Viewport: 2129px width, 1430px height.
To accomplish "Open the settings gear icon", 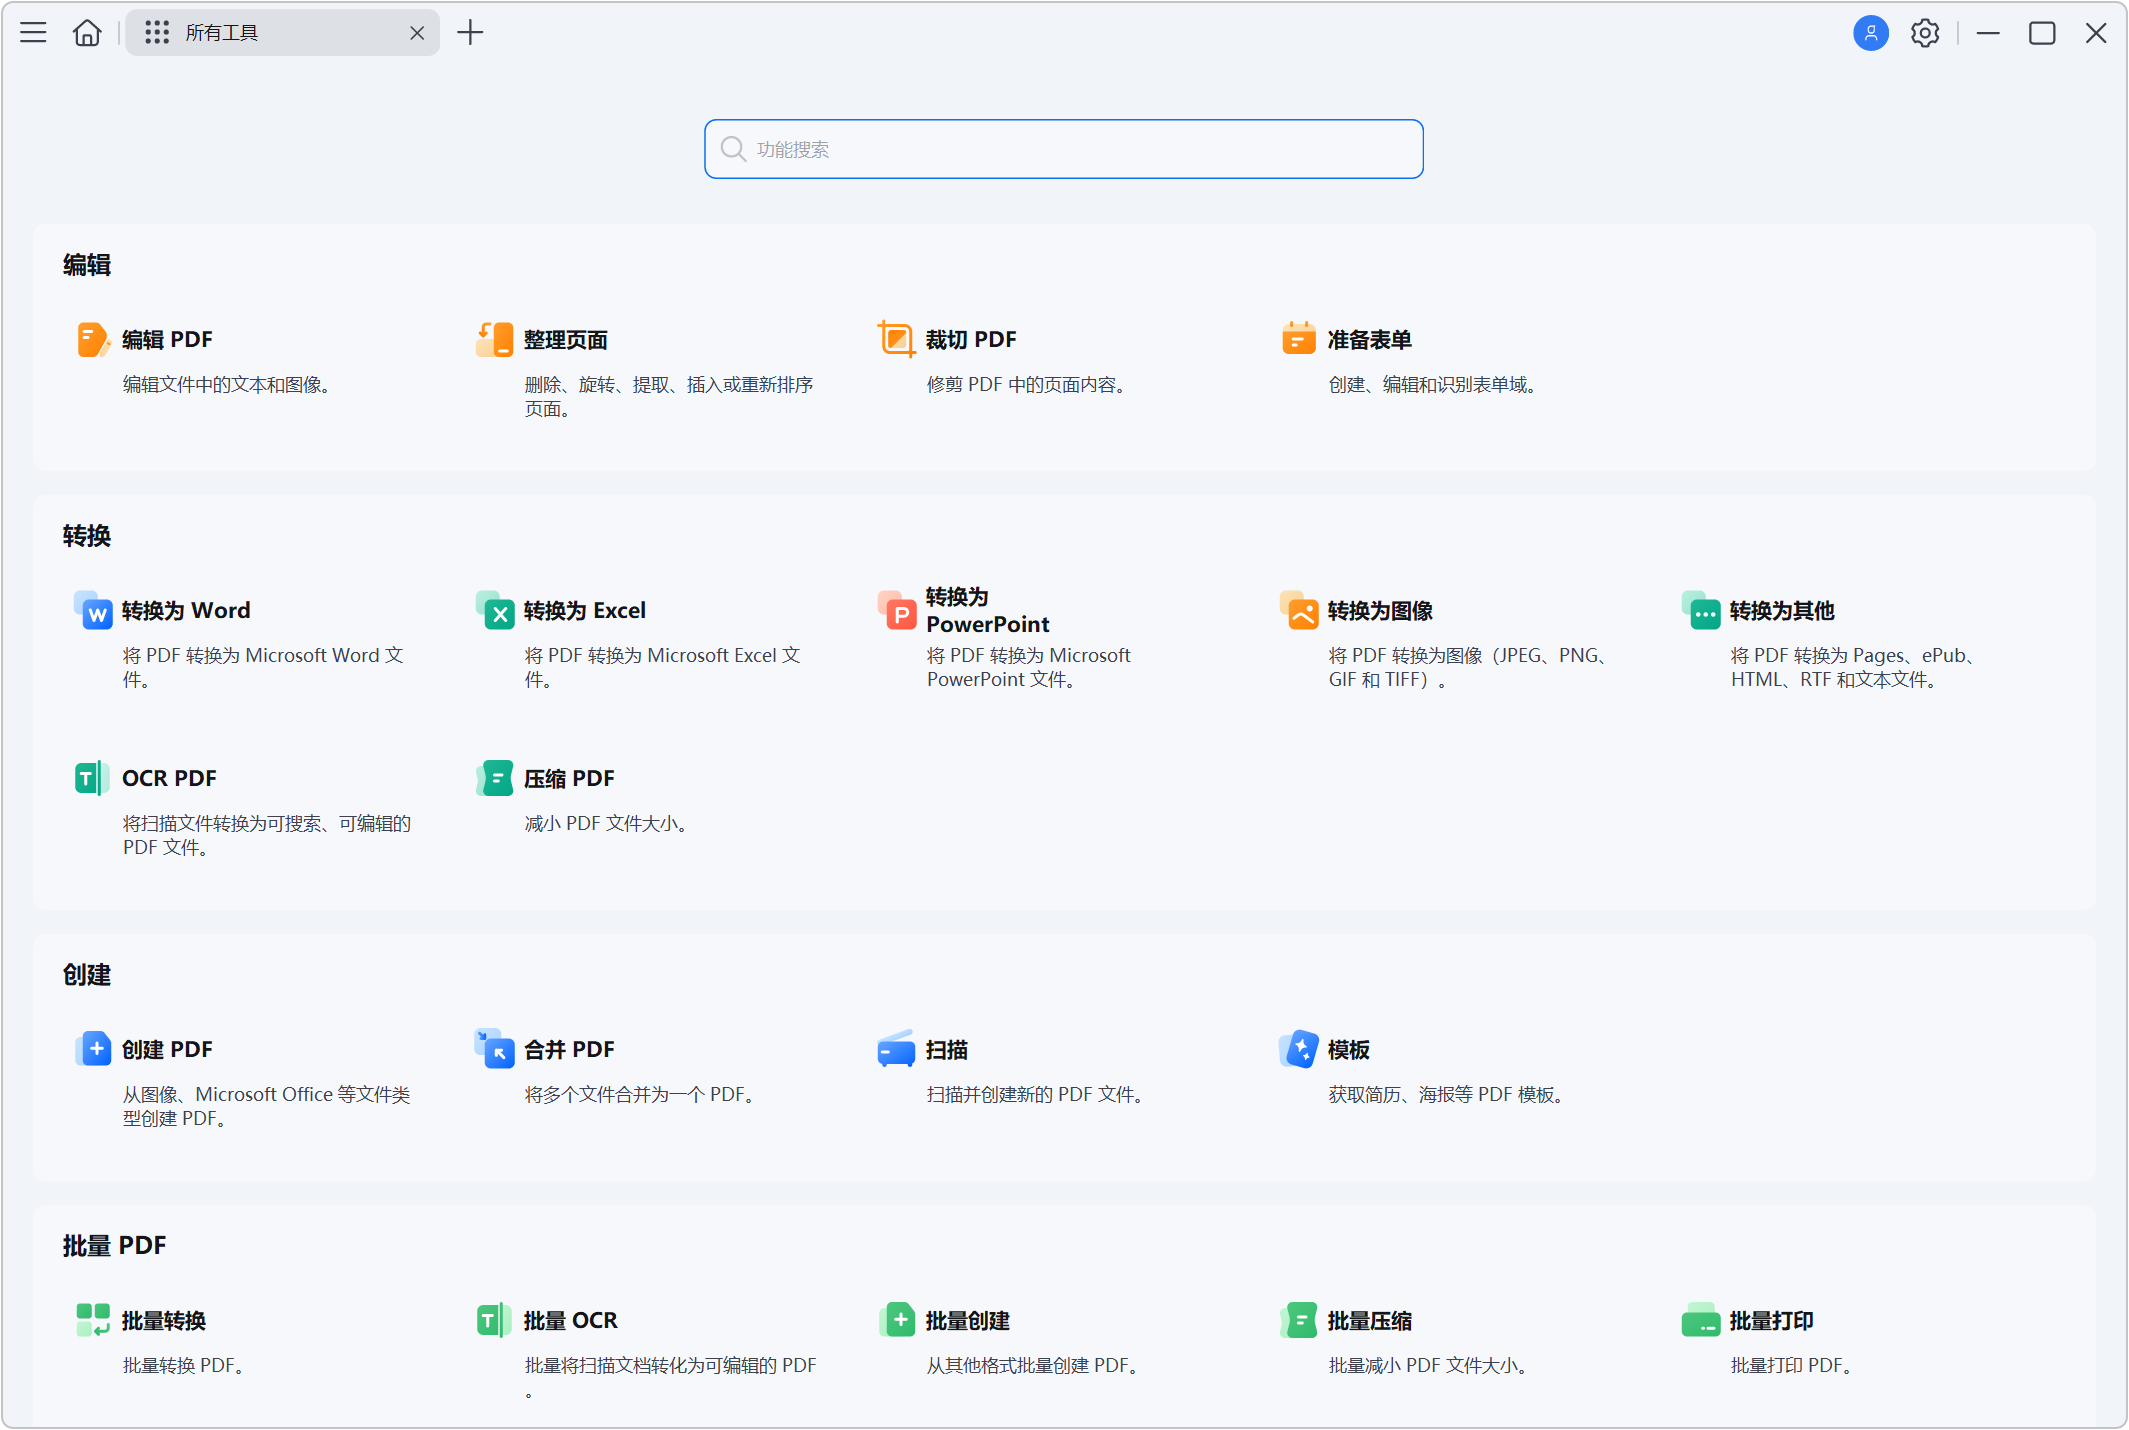I will 1925,33.
